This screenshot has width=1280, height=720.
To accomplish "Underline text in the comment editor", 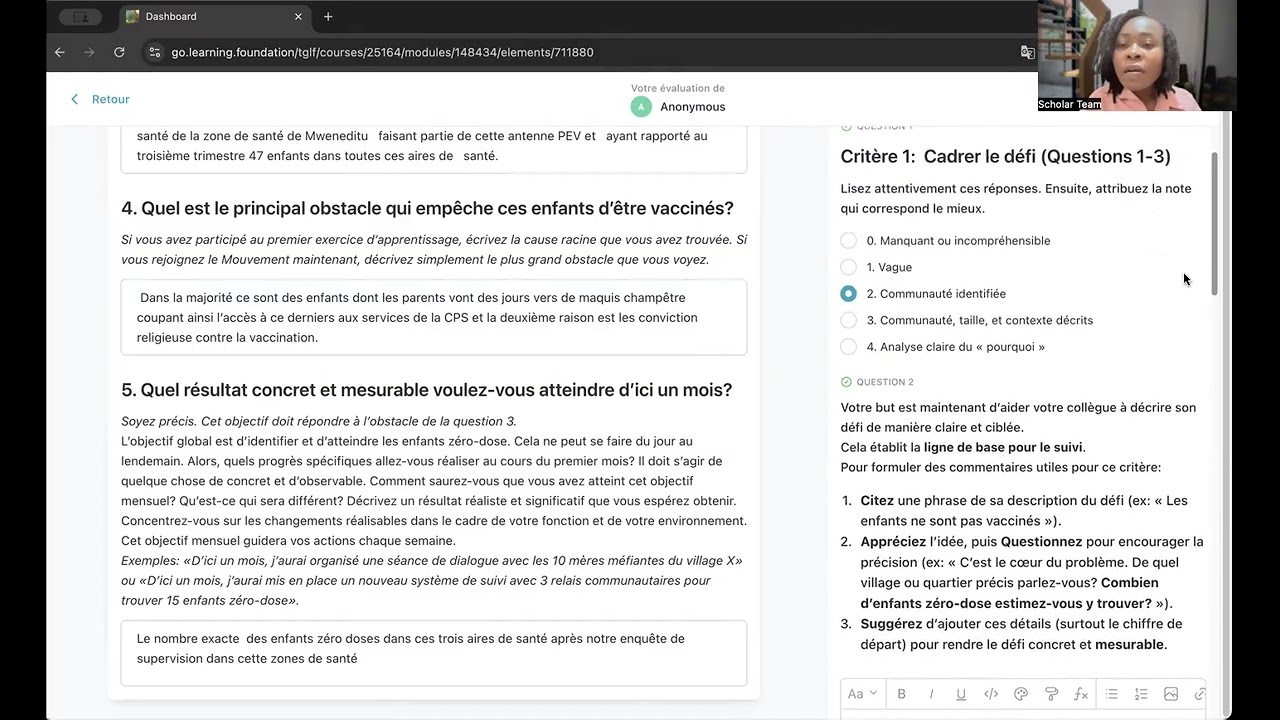I will (x=961, y=694).
